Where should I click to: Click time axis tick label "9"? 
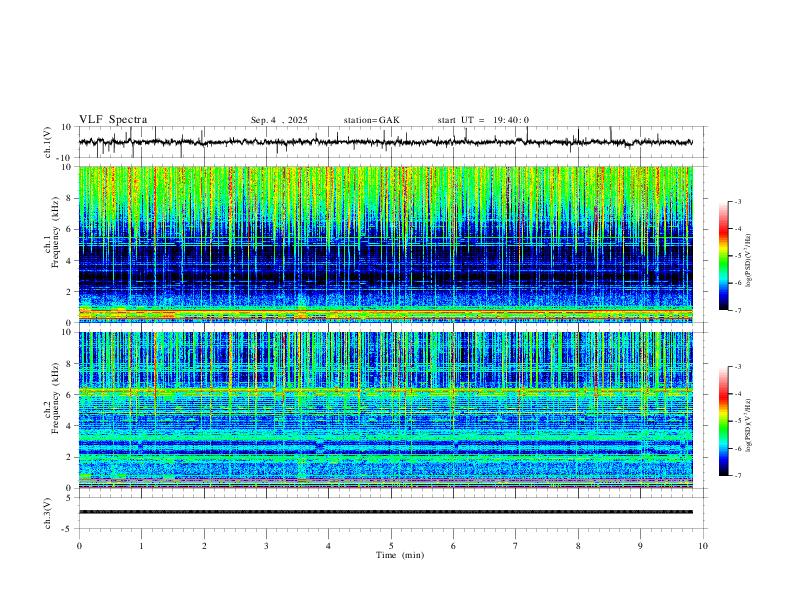point(640,546)
